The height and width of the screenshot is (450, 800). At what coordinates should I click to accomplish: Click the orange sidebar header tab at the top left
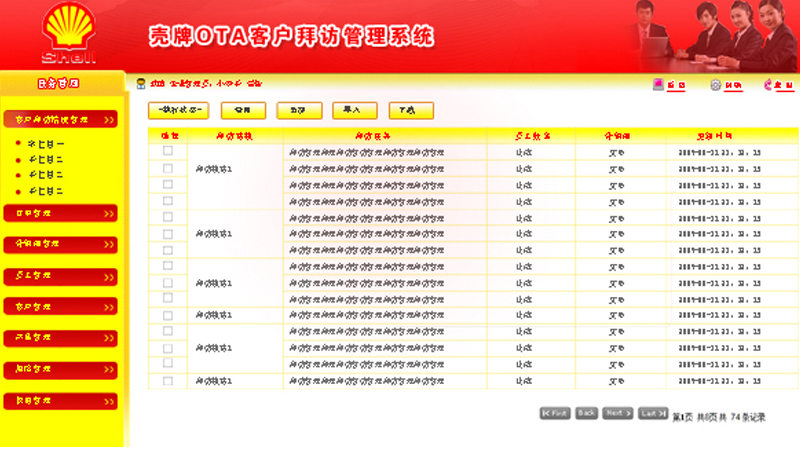[x=62, y=83]
